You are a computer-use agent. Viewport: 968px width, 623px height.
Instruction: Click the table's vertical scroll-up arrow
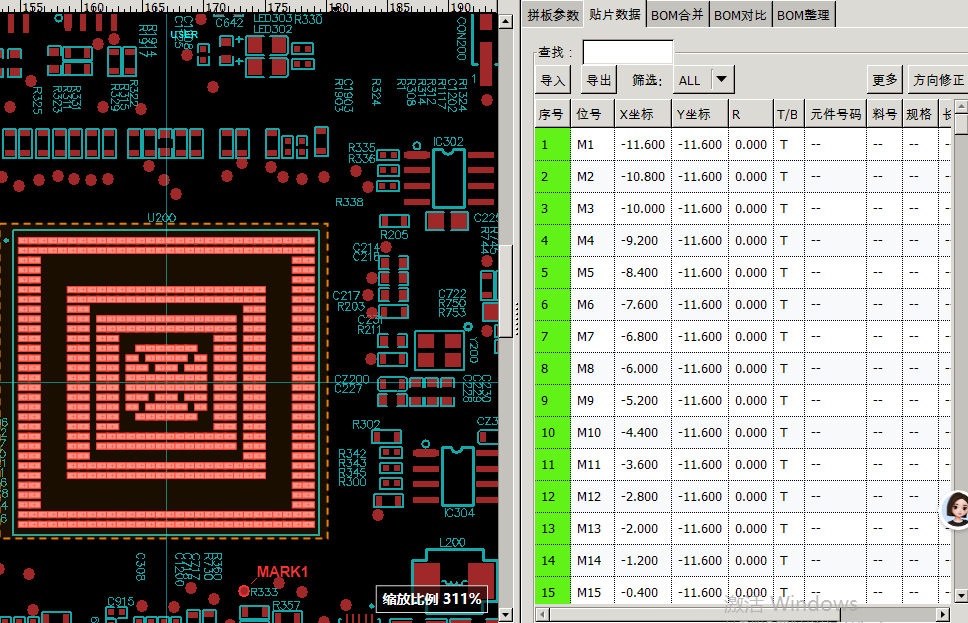(961, 107)
